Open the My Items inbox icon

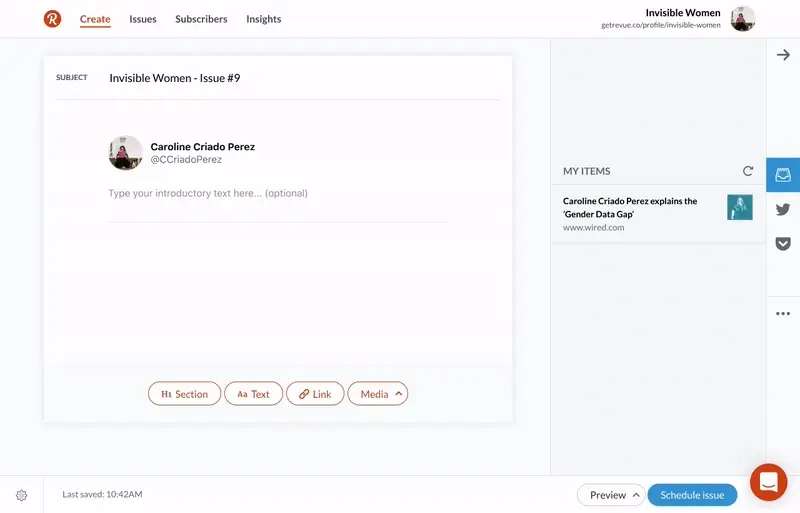coord(783,175)
